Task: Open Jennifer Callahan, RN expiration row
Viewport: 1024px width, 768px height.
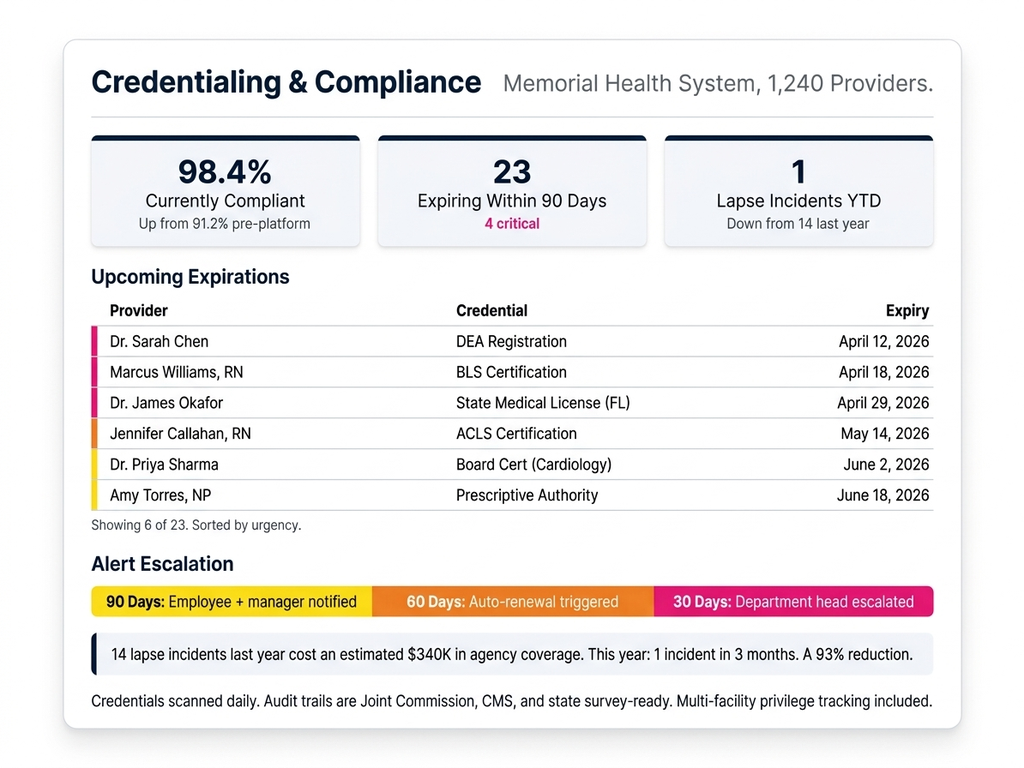Action: (510, 434)
